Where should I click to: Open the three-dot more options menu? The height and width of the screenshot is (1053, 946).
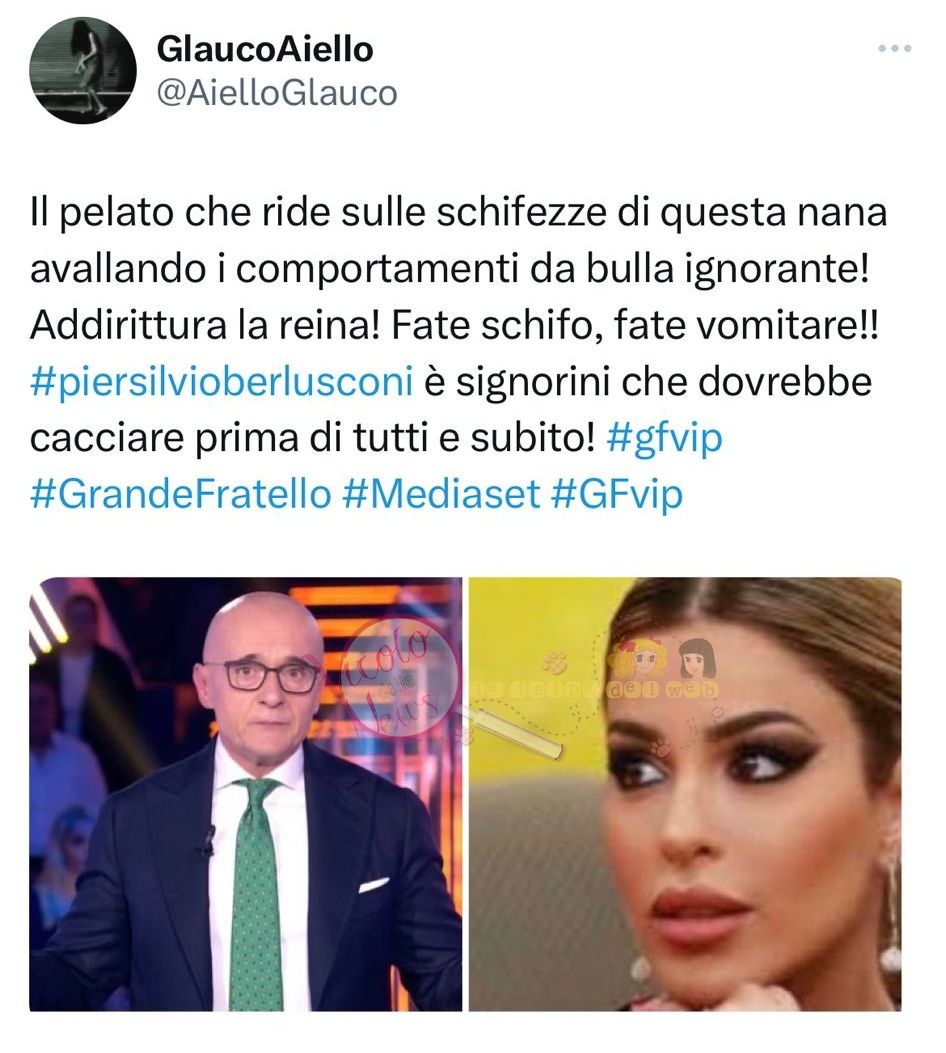pyautogui.click(x=894, y=48)
